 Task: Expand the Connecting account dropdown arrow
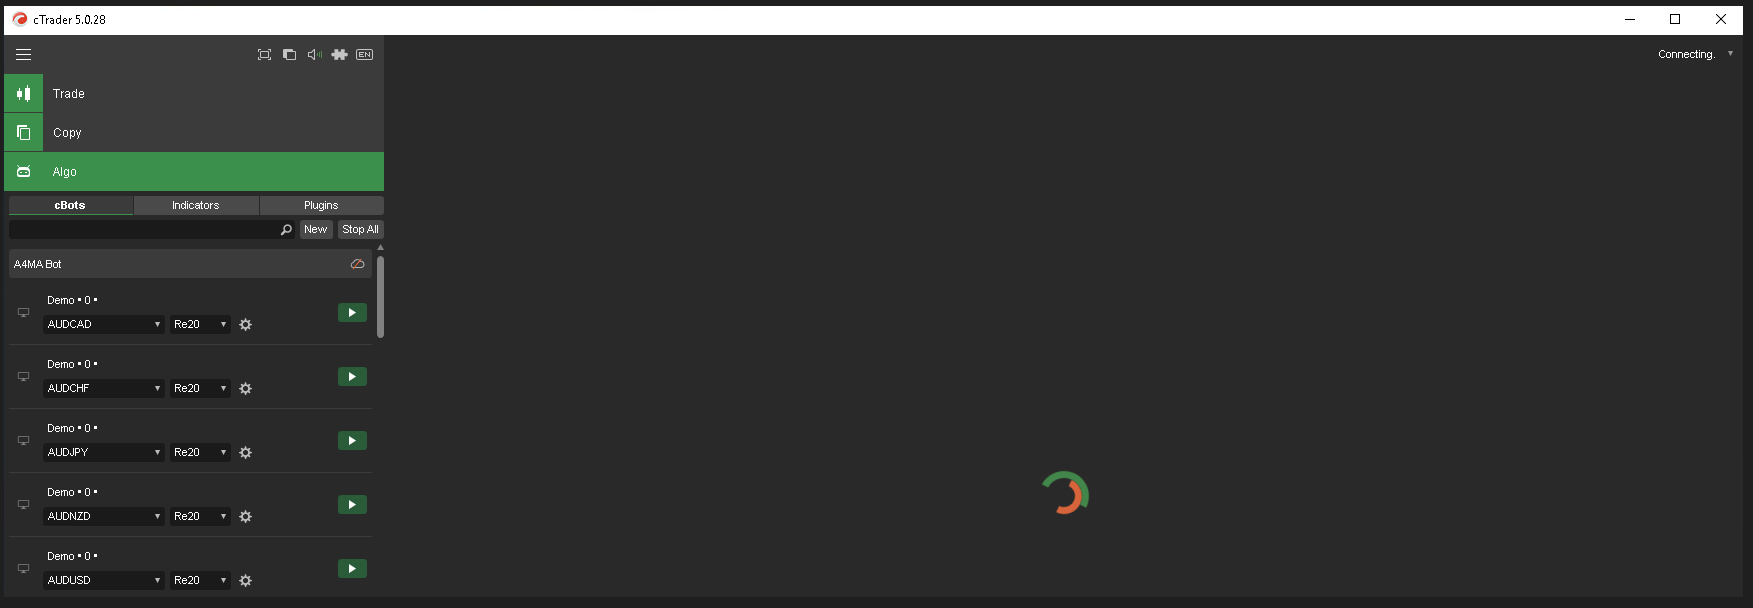pos(1730,54)
